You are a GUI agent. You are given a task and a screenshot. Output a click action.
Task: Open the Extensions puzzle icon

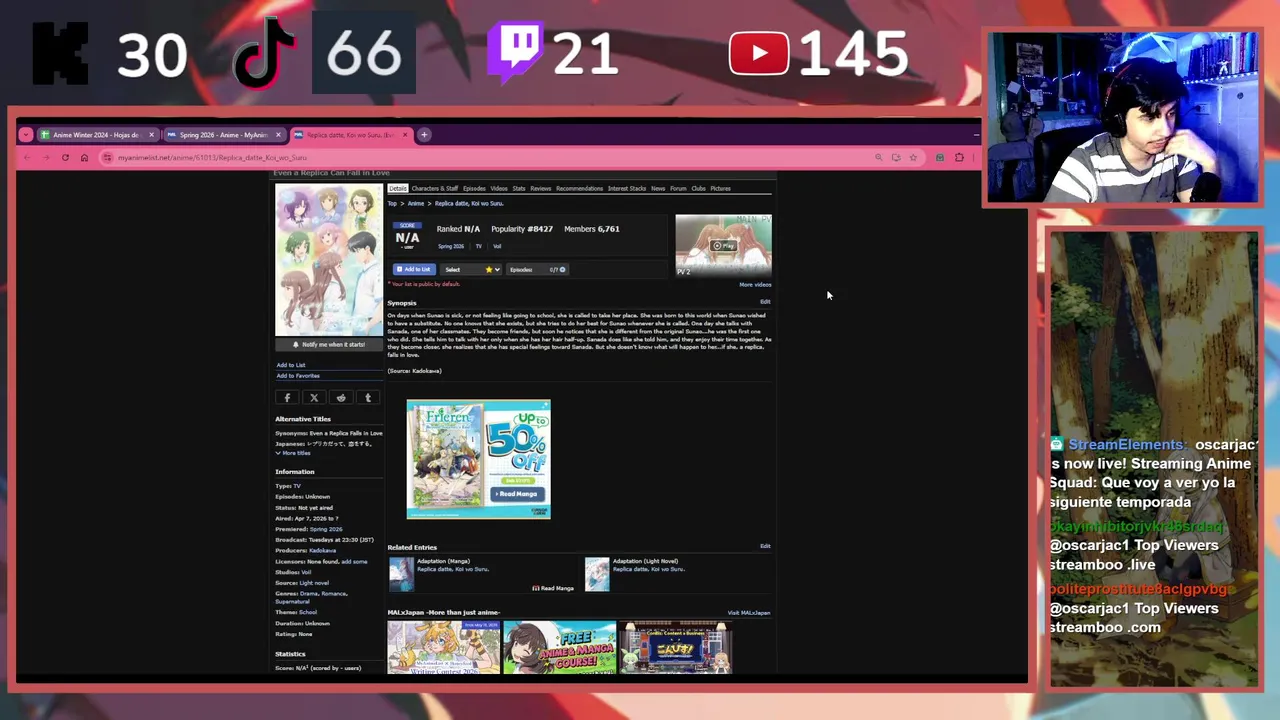(959, 157)
